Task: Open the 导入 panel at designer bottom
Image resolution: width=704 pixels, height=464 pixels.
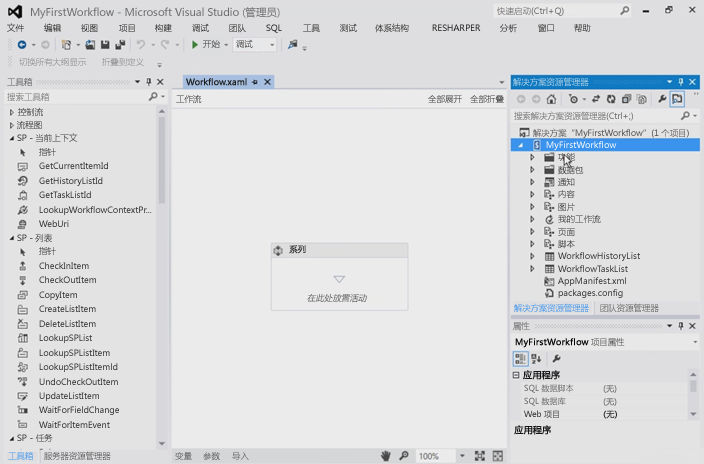Action: [240, 456]
